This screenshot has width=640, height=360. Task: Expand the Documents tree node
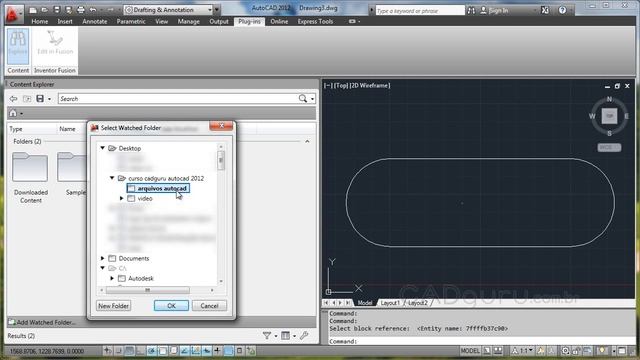pos(103,258)
